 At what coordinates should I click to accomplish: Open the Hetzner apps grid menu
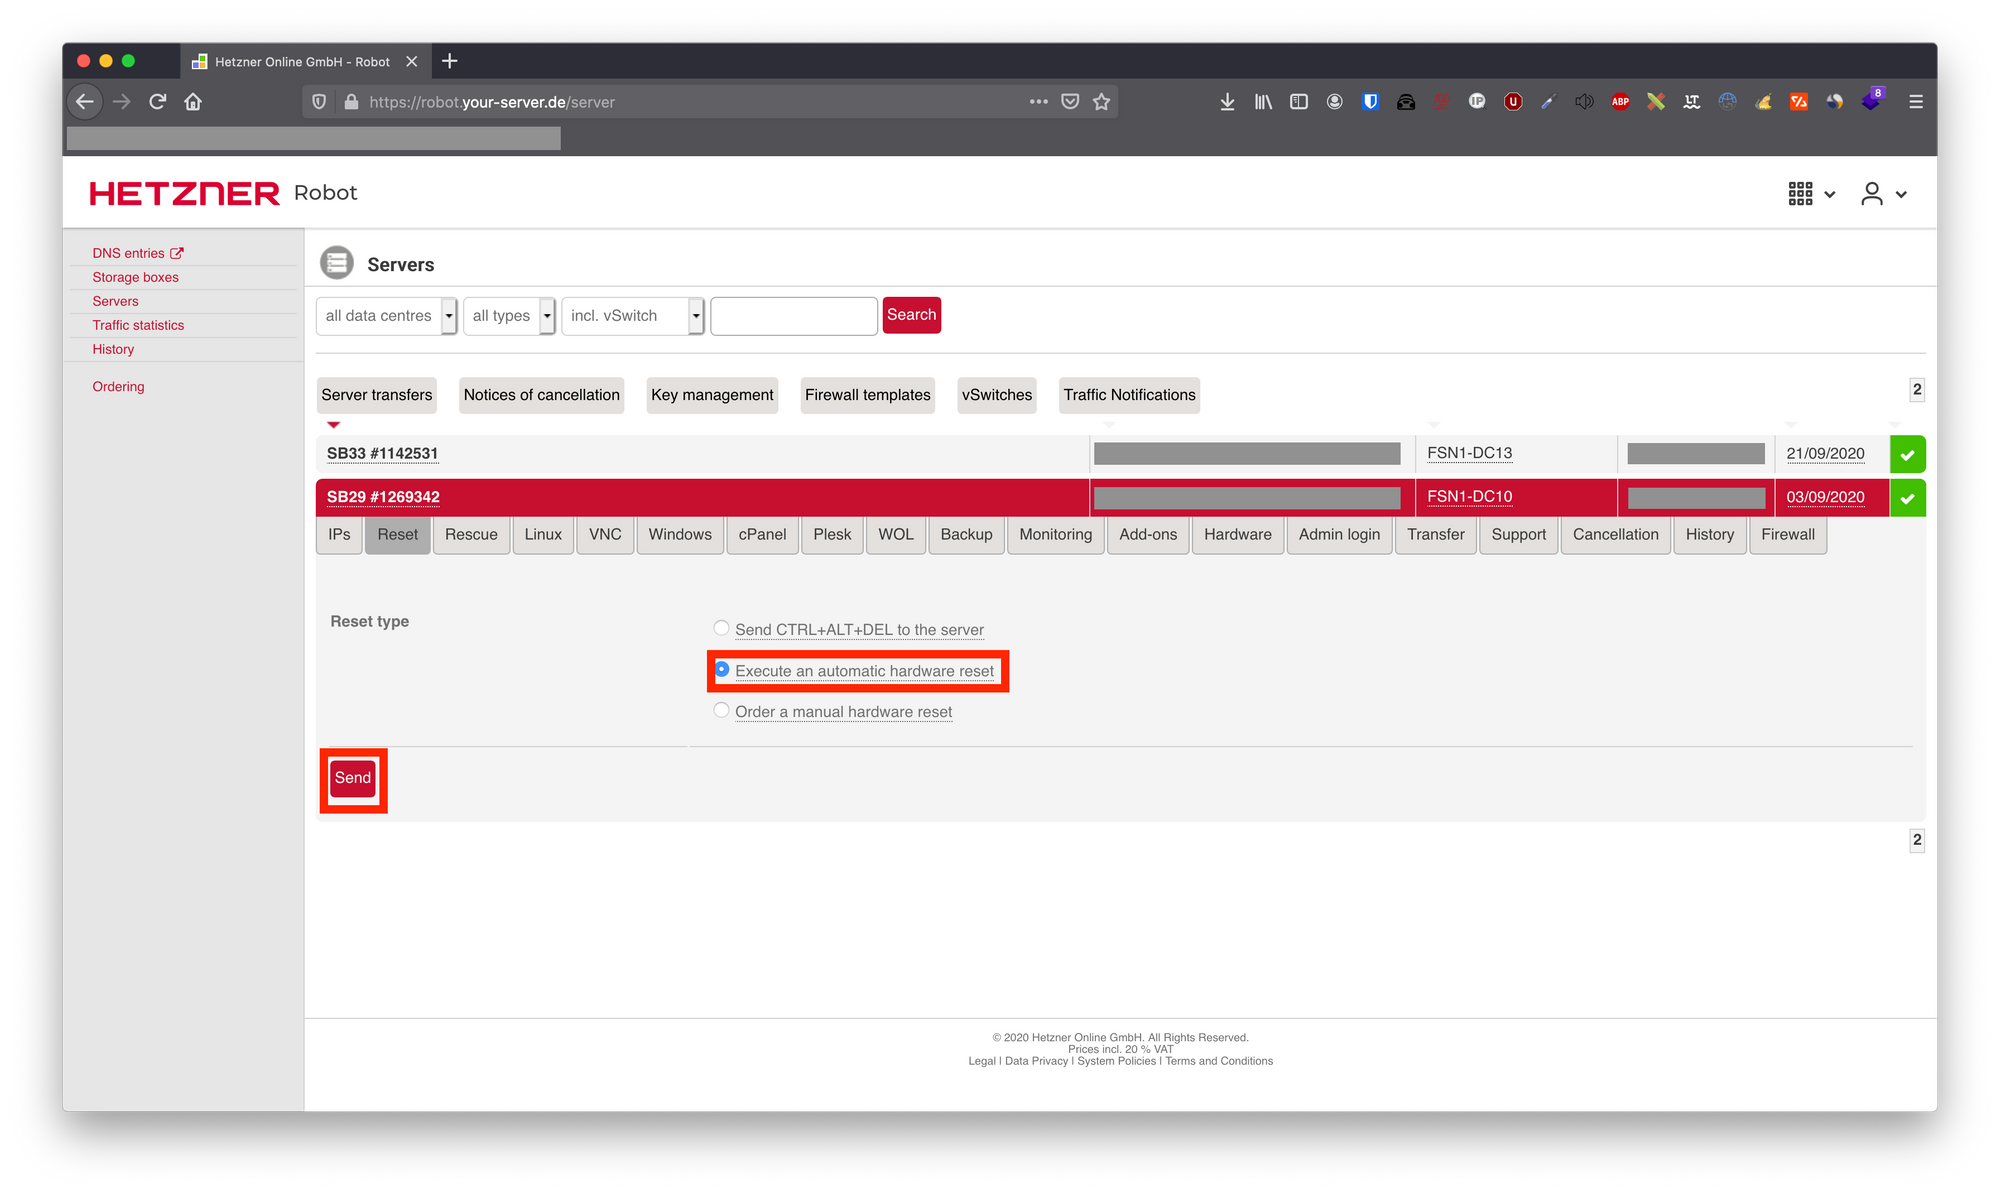point(1811,194)
